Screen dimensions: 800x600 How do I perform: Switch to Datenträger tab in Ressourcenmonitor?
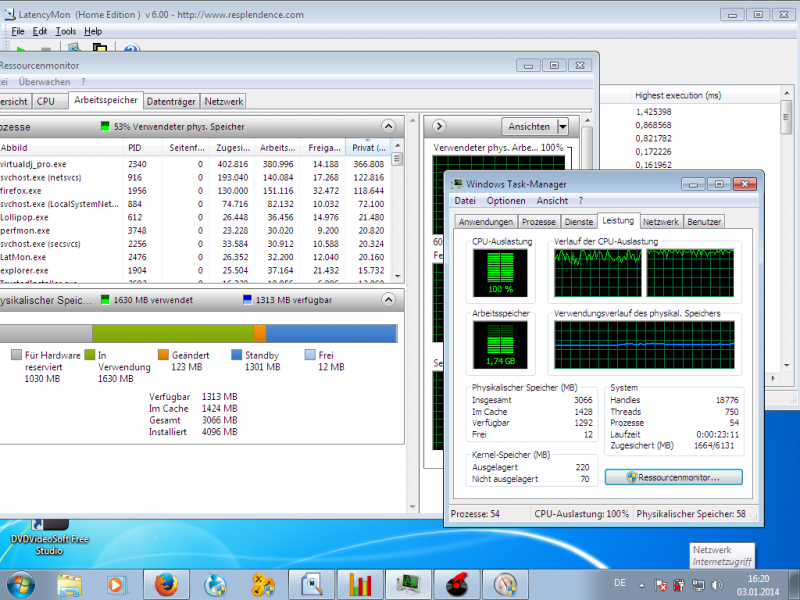pyautogui.click(x=172, y=101)
